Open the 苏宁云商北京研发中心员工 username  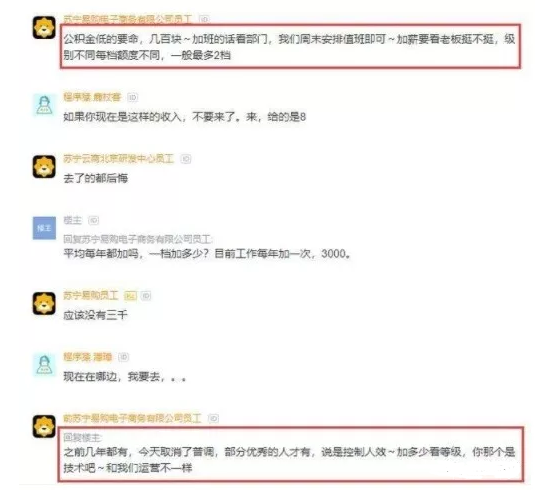118,159
